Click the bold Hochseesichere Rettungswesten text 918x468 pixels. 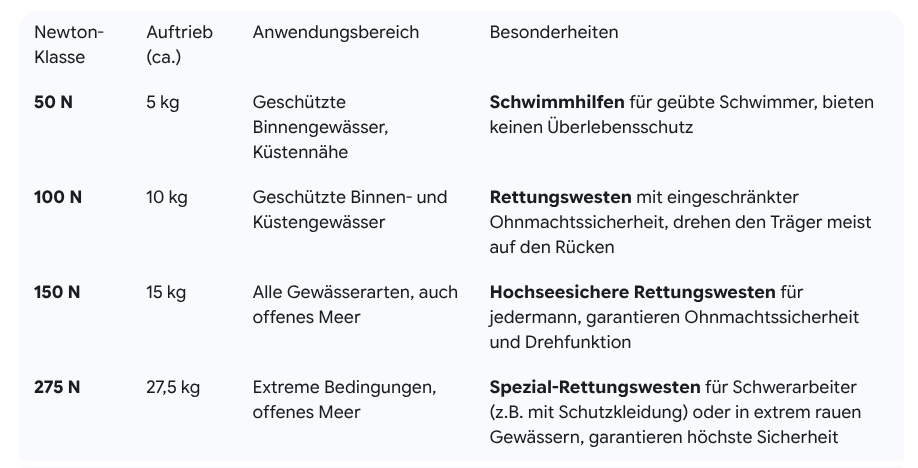[632, 292]
